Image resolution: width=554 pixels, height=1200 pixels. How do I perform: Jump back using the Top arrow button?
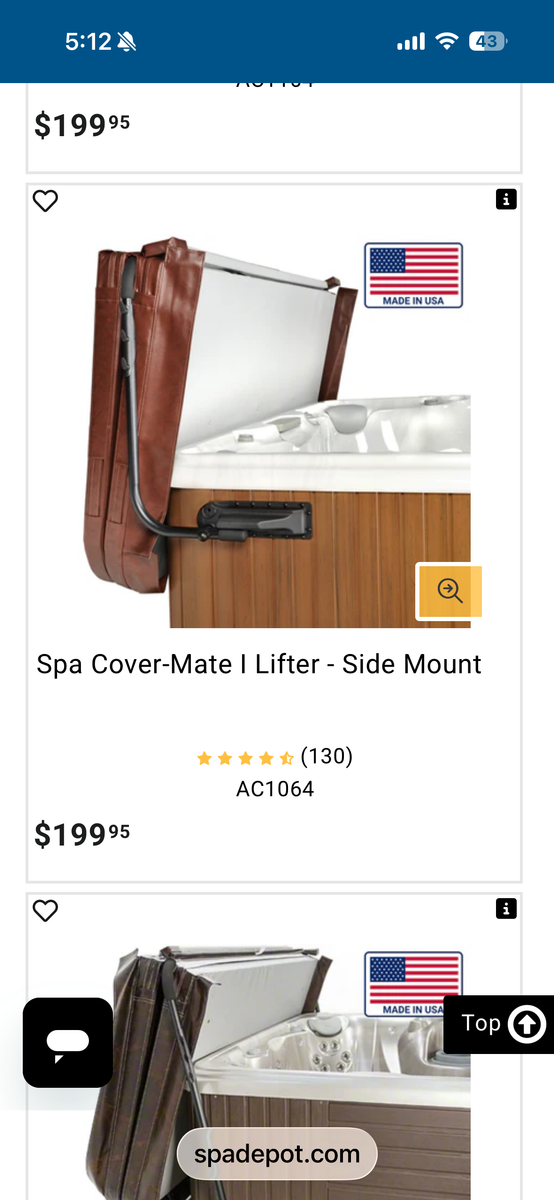[499, 1024]
